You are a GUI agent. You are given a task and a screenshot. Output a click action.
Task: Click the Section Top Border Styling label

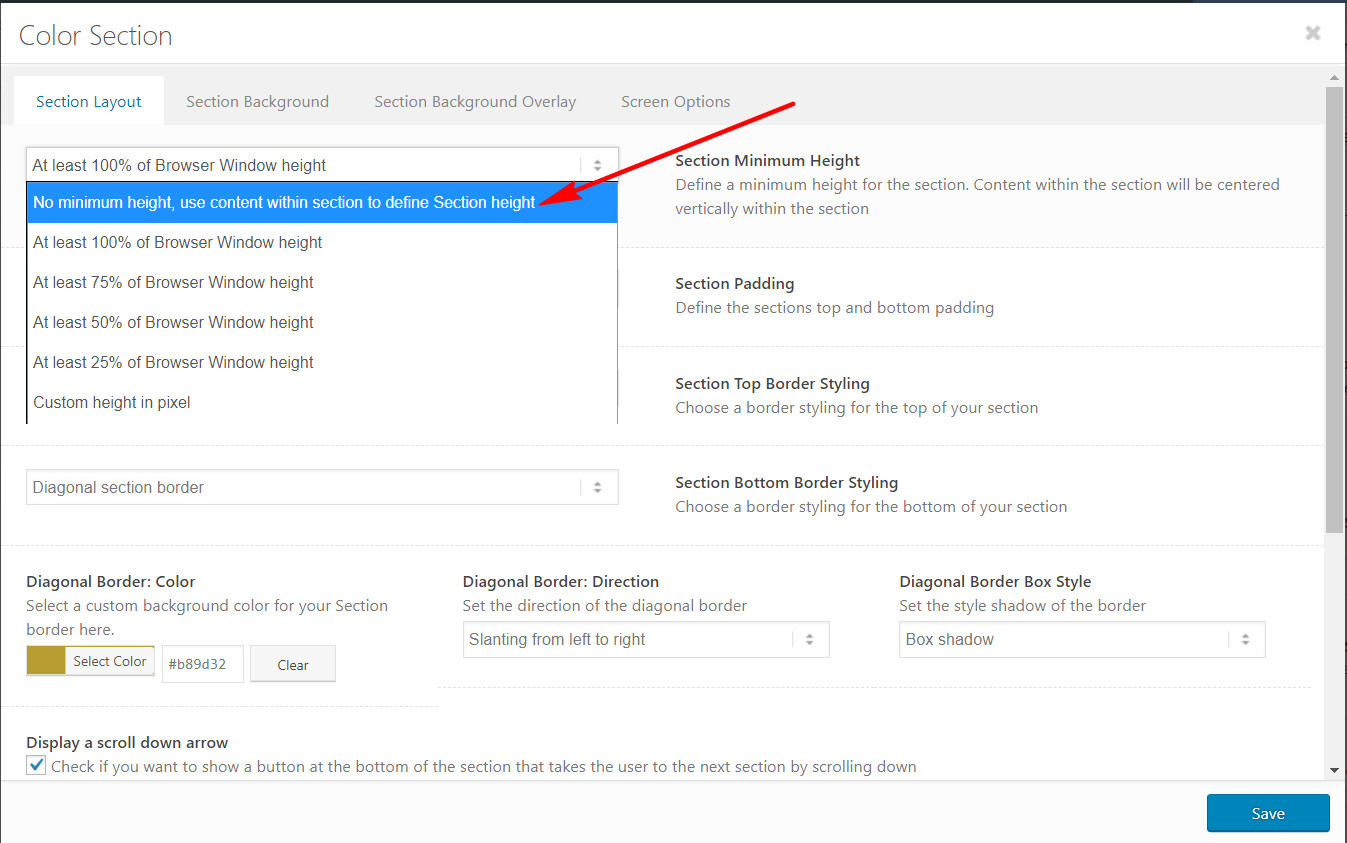[772, 383]
